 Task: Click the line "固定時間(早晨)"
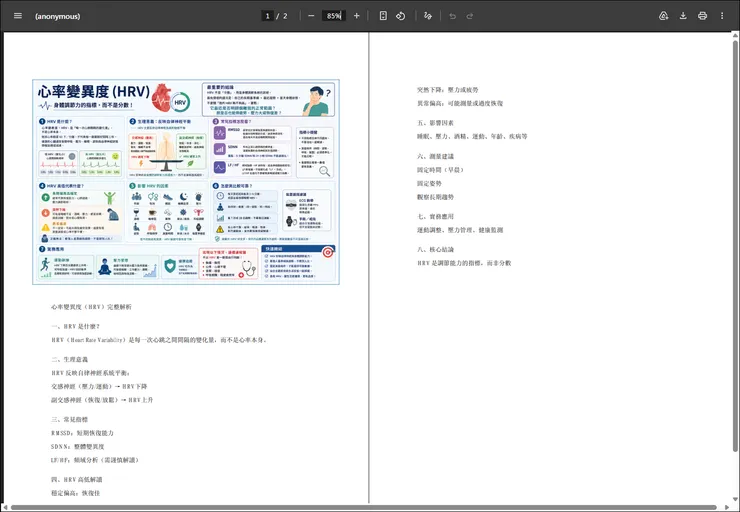(x=440, y=170)
